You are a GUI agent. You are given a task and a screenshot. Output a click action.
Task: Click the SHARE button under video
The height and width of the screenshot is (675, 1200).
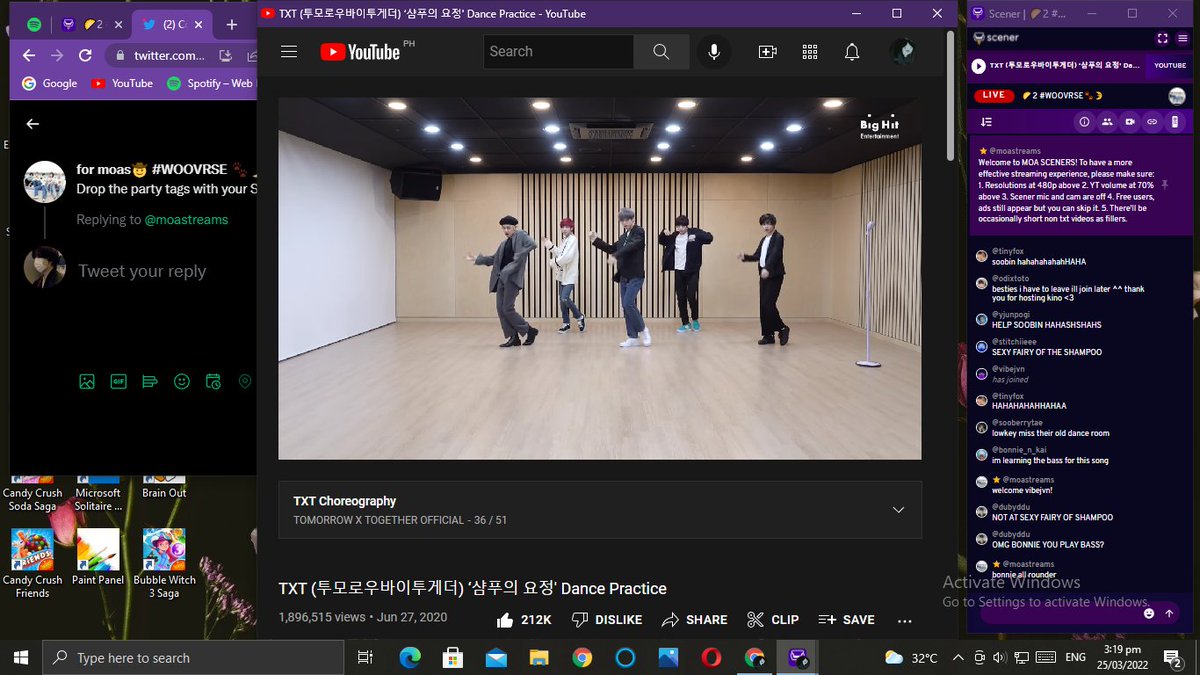click(695, 620)
